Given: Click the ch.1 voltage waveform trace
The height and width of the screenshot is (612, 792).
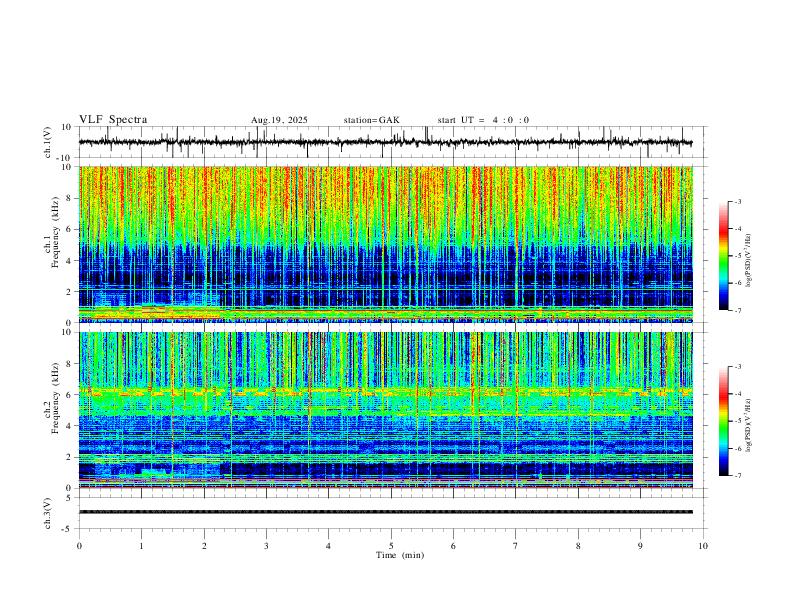Looking at the screenshot, I should click(385, 142).
